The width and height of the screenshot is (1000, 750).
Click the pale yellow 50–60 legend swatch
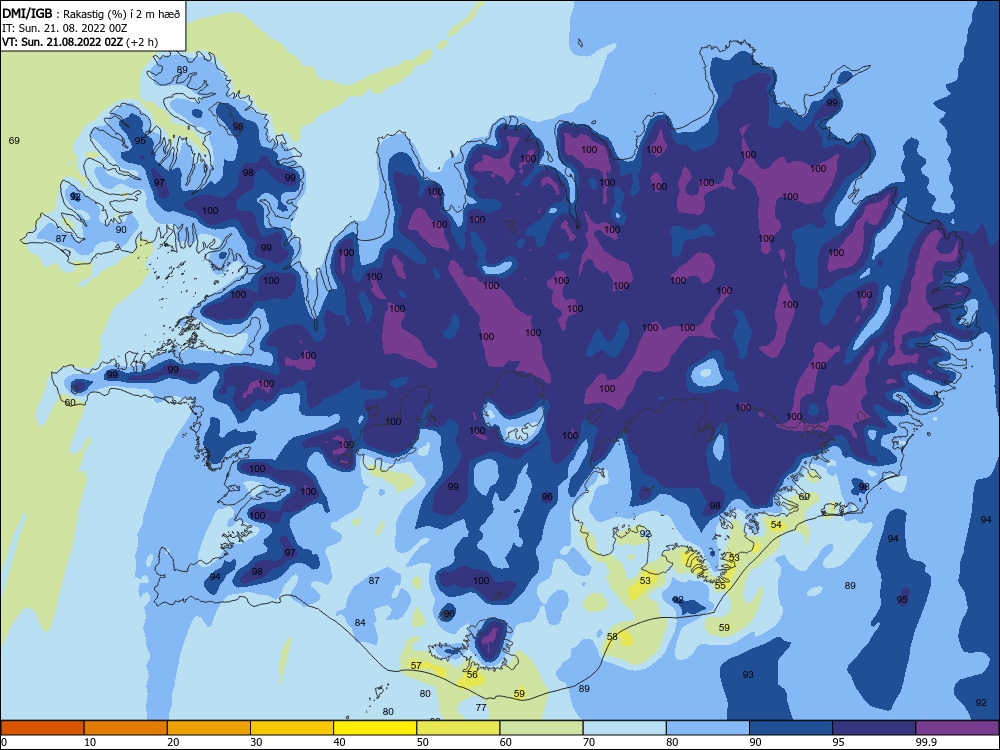[458, 728]
